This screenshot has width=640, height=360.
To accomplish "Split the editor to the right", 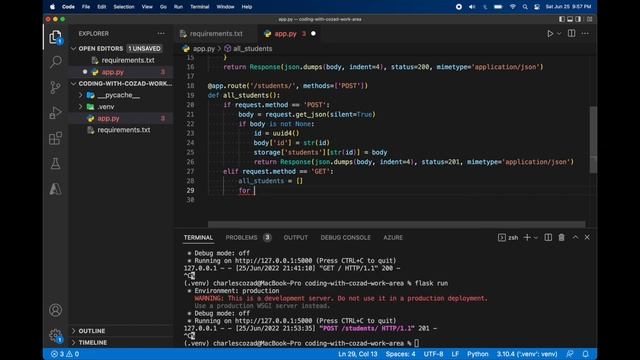I will coord(571,33).
